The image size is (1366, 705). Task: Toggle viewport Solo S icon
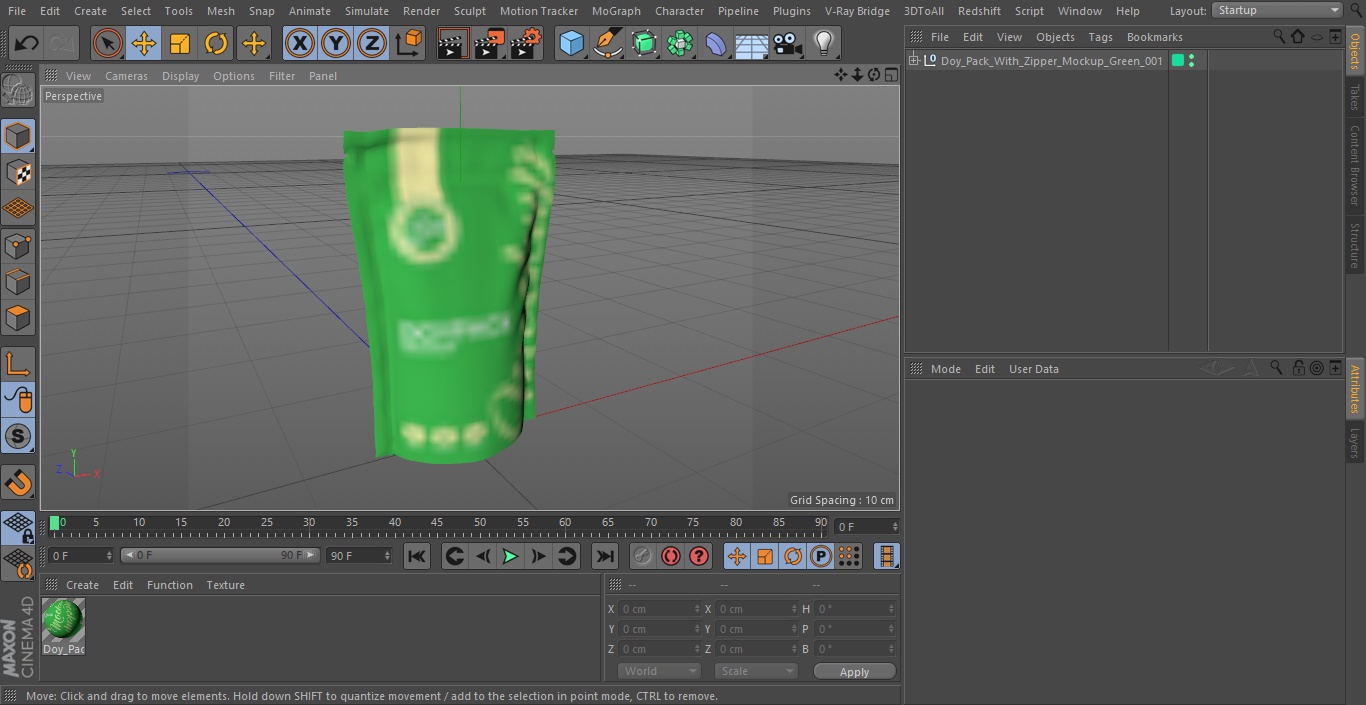(18, 437)
